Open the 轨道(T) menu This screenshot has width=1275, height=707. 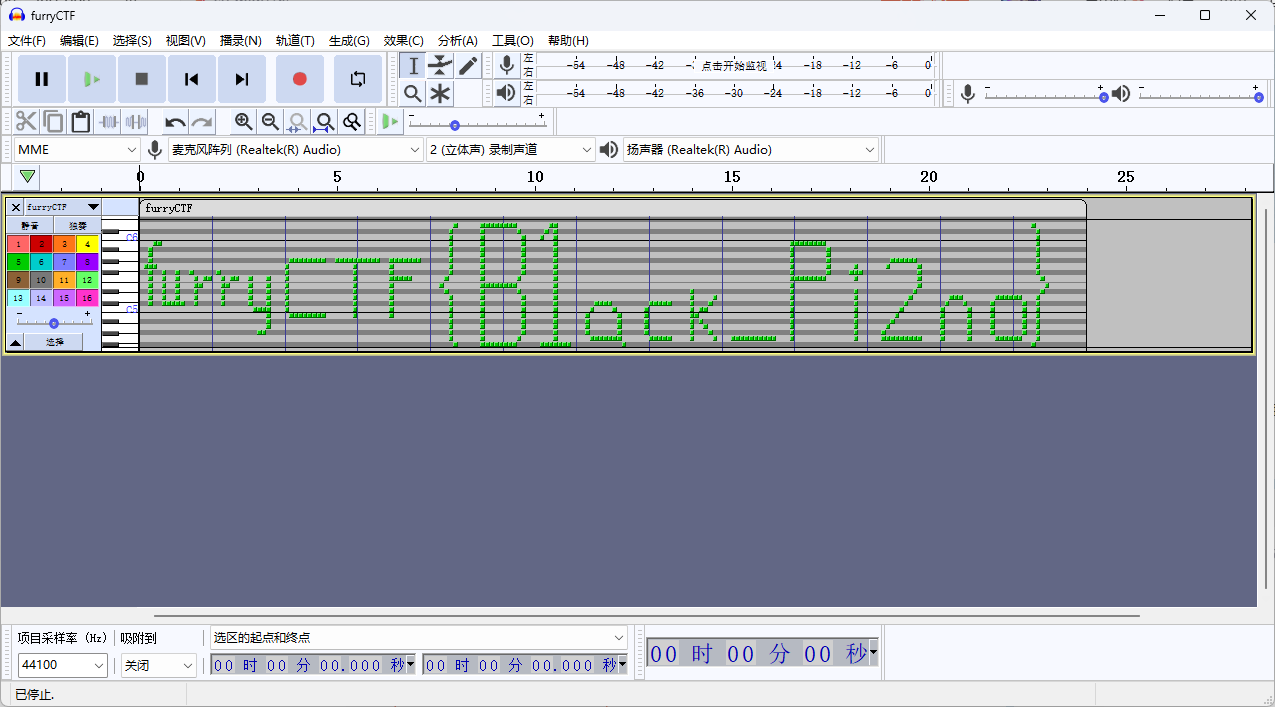pos(295,41)
